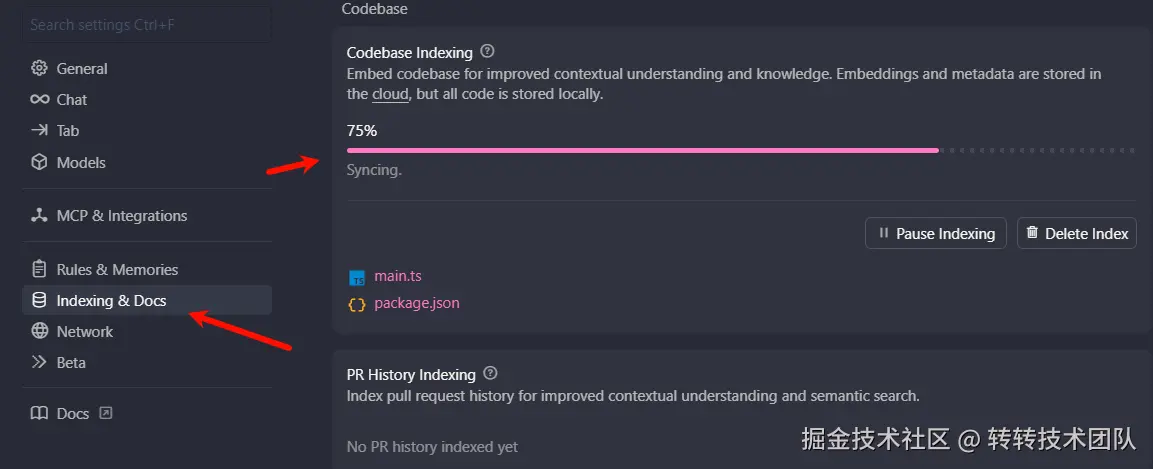Click the Chat infinity icon

click(39, 100)
